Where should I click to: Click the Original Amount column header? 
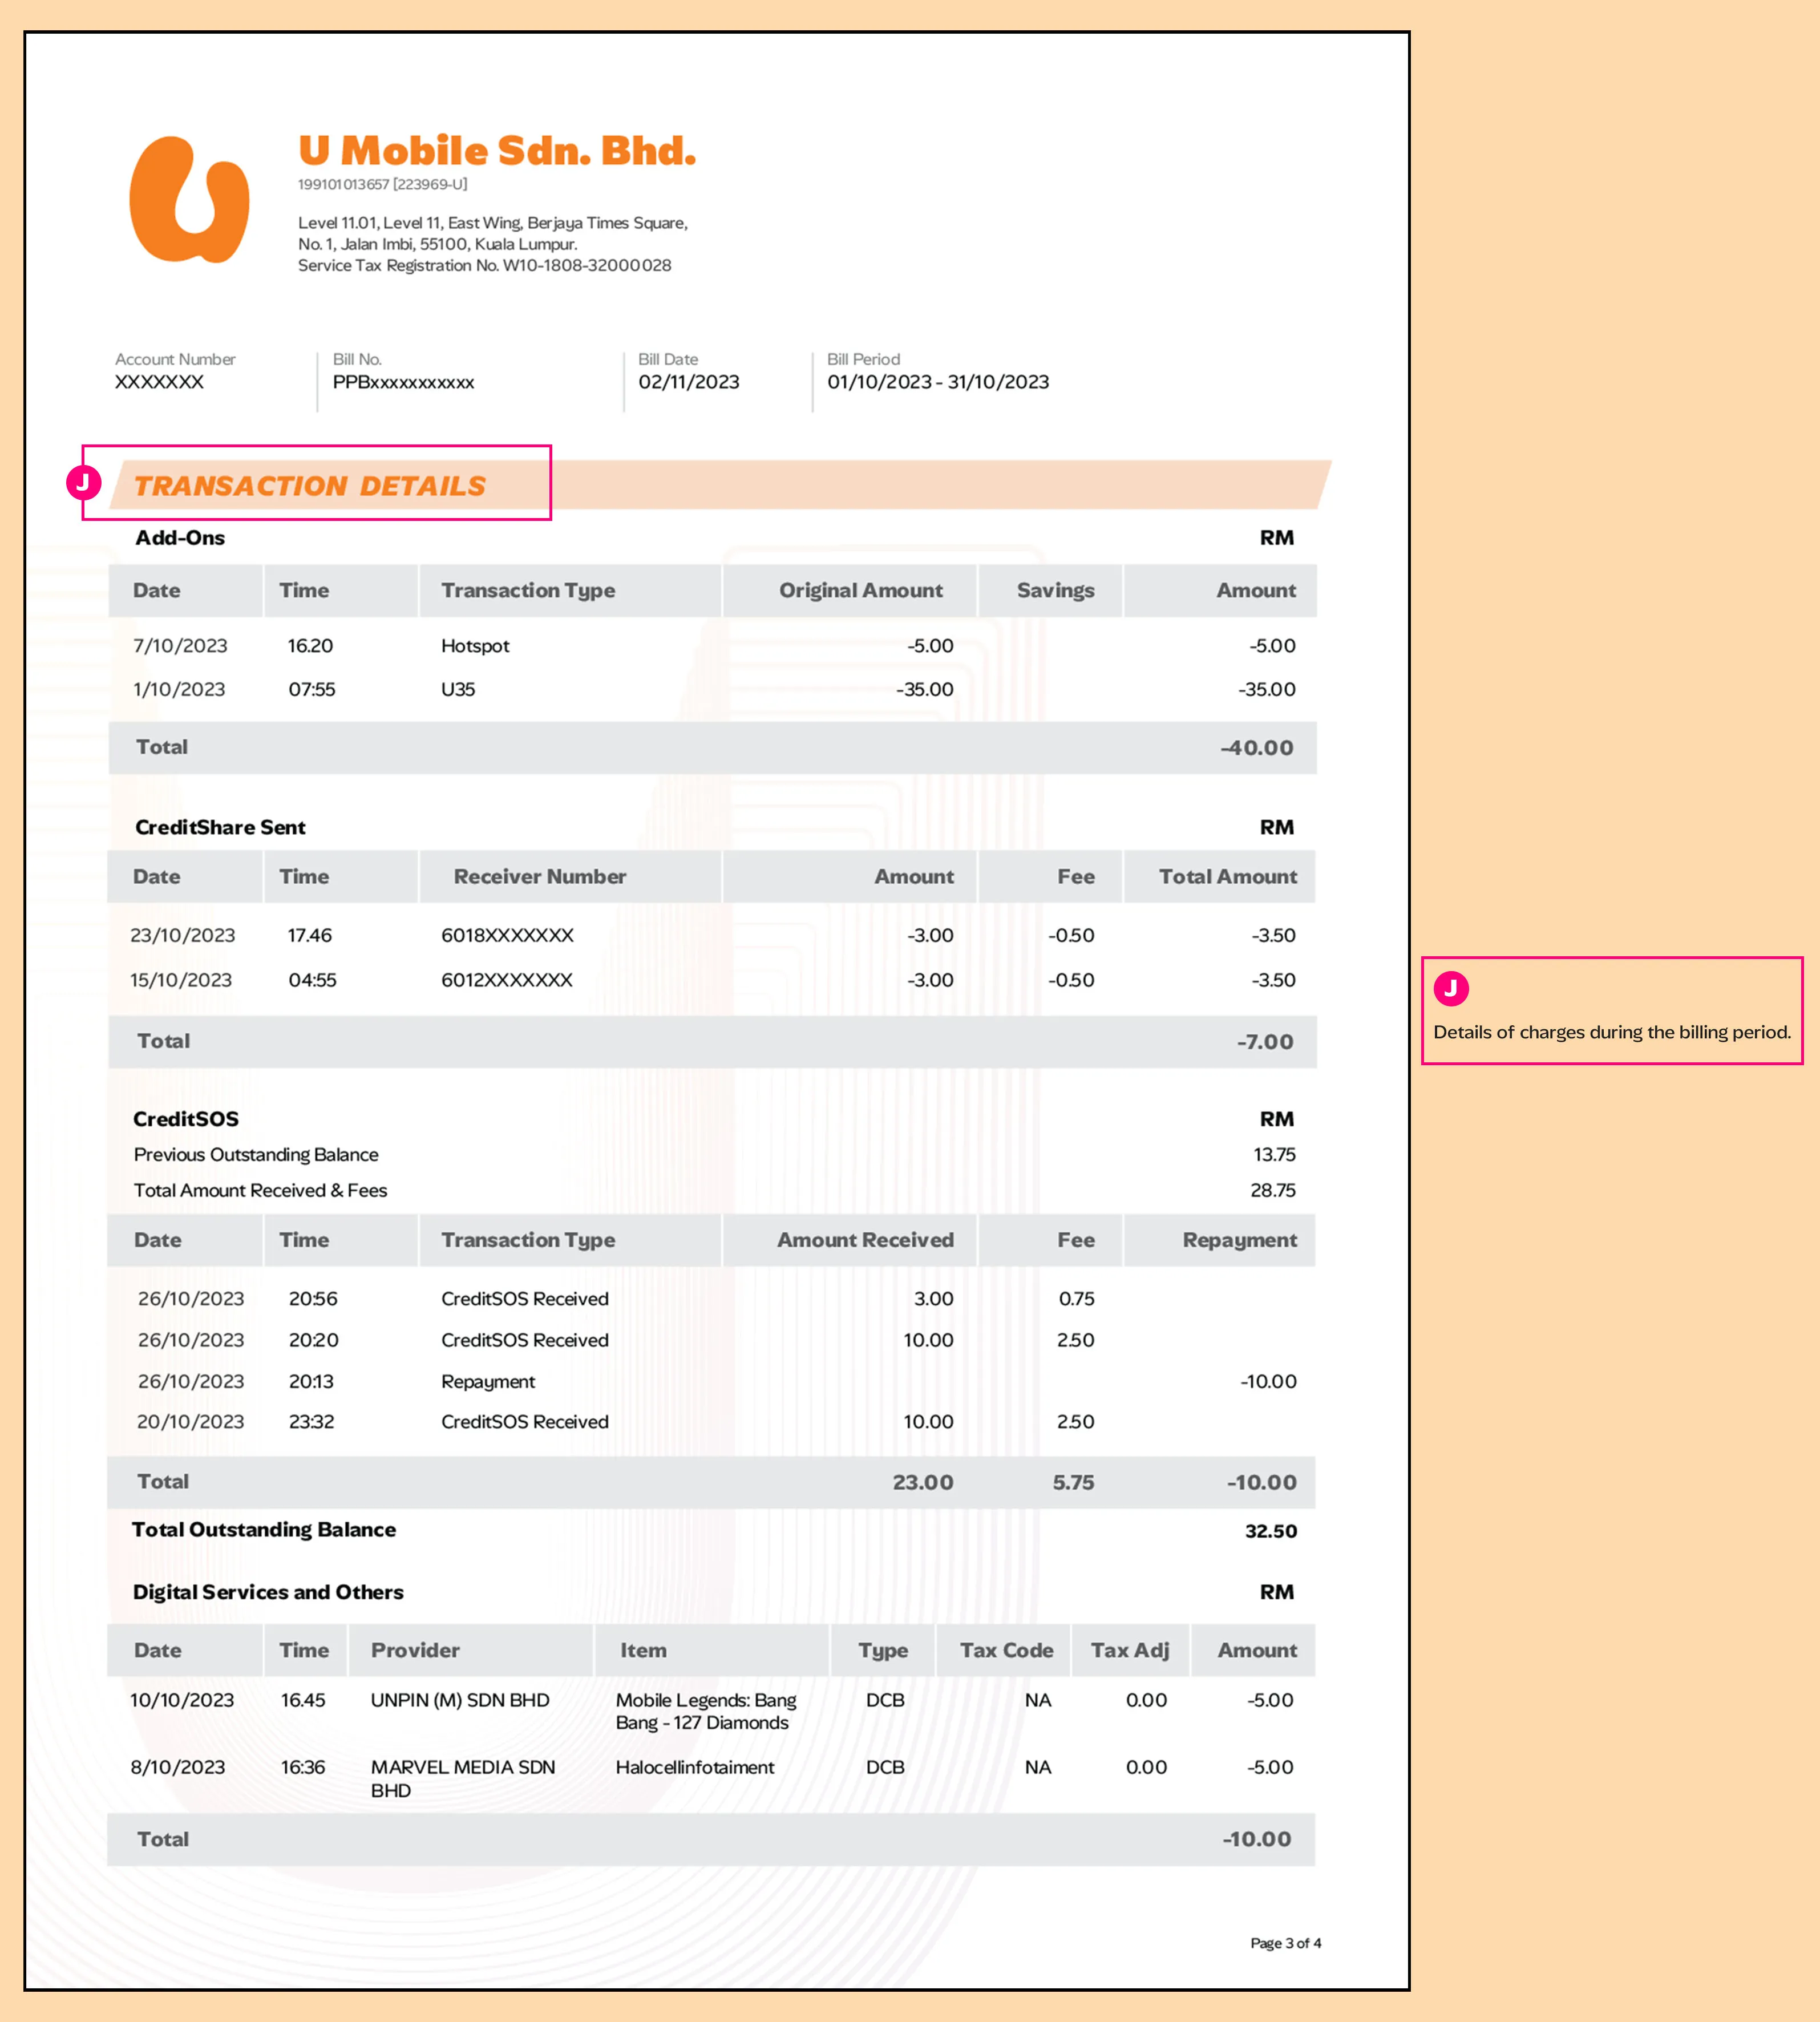pos(861,591)
